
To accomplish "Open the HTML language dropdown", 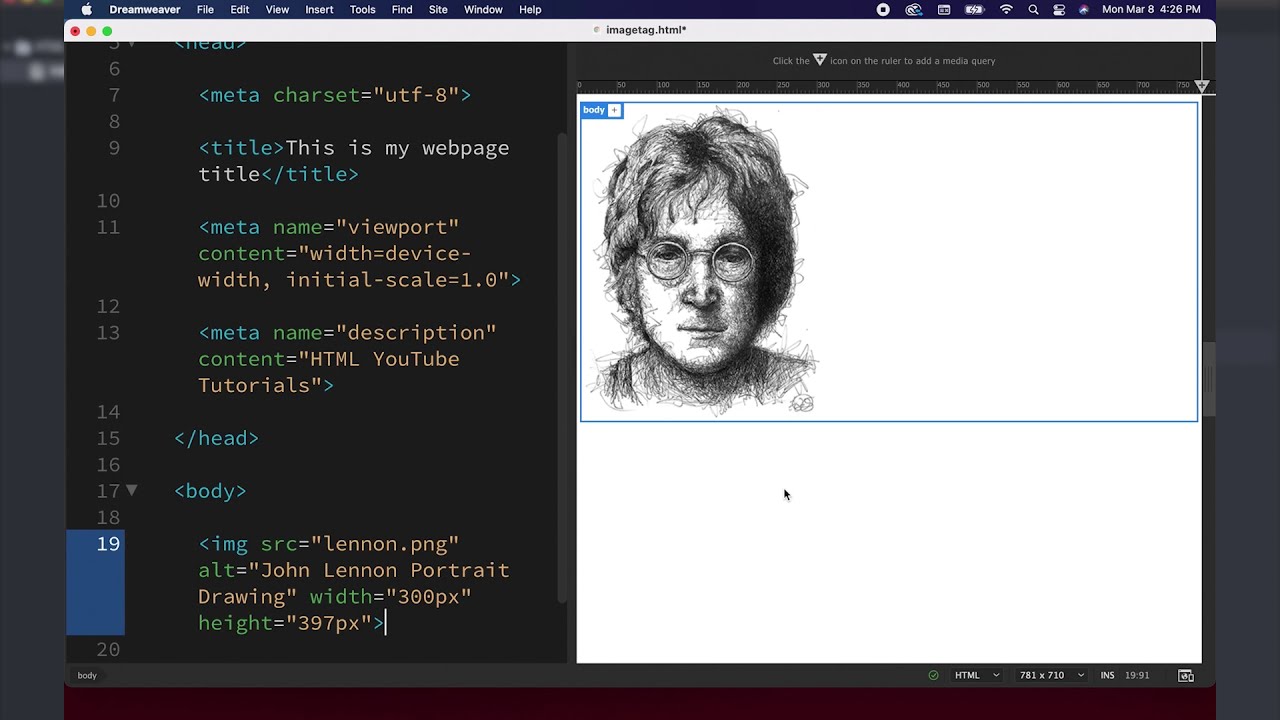I will tap(977, 675).
